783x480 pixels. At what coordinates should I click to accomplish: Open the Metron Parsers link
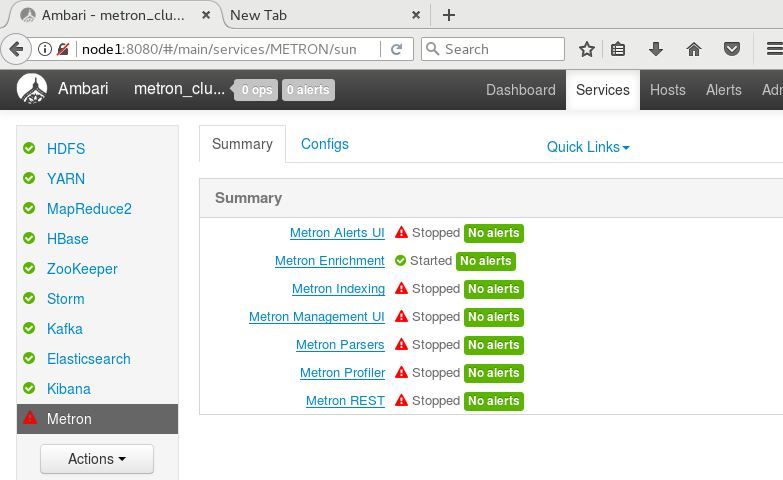(x=340, y=345)
